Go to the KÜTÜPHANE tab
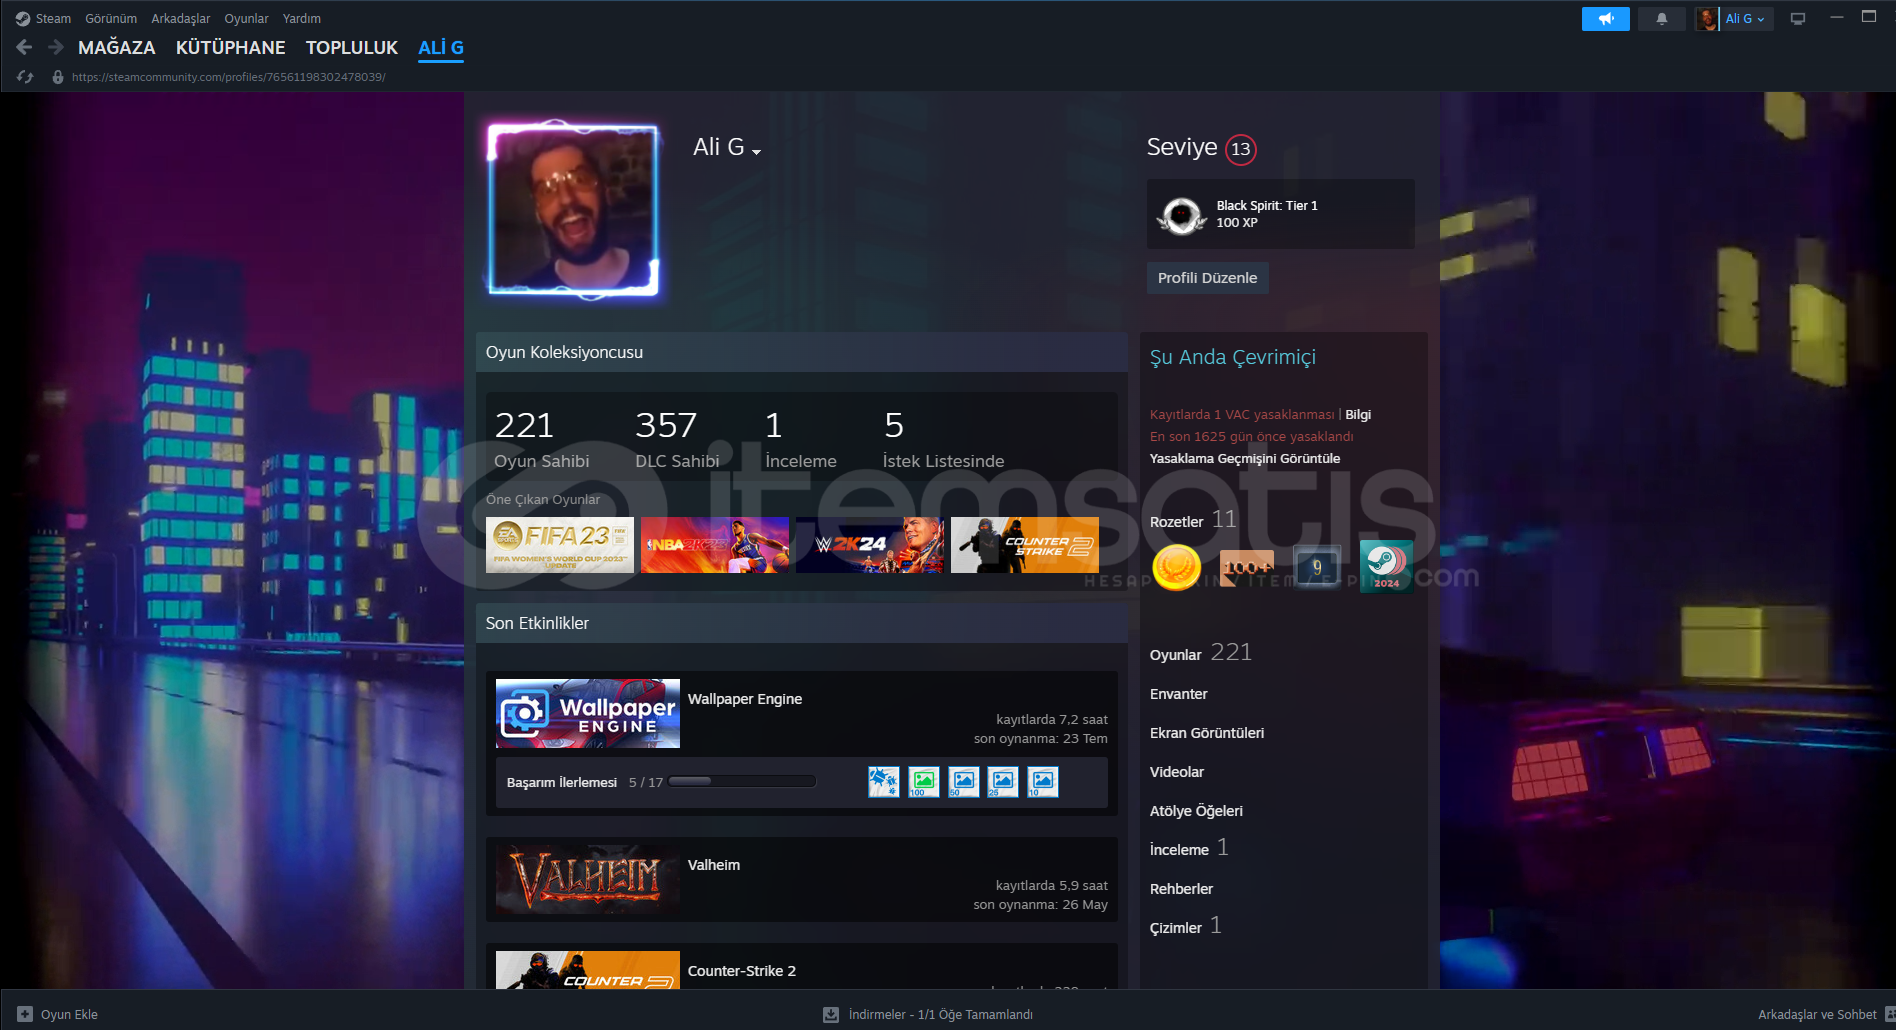 click(231, 48)
